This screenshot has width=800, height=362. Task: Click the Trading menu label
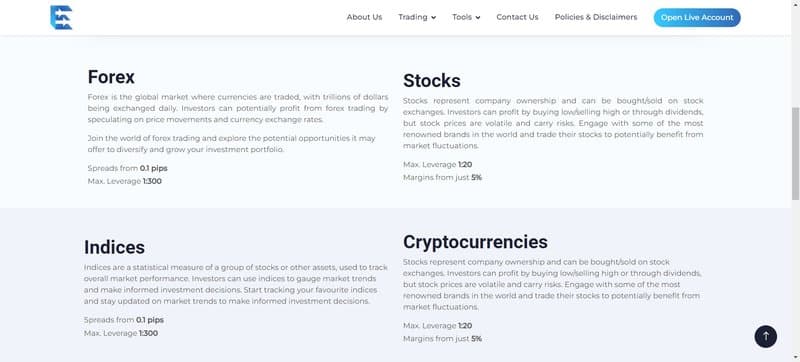click(413, 17)
